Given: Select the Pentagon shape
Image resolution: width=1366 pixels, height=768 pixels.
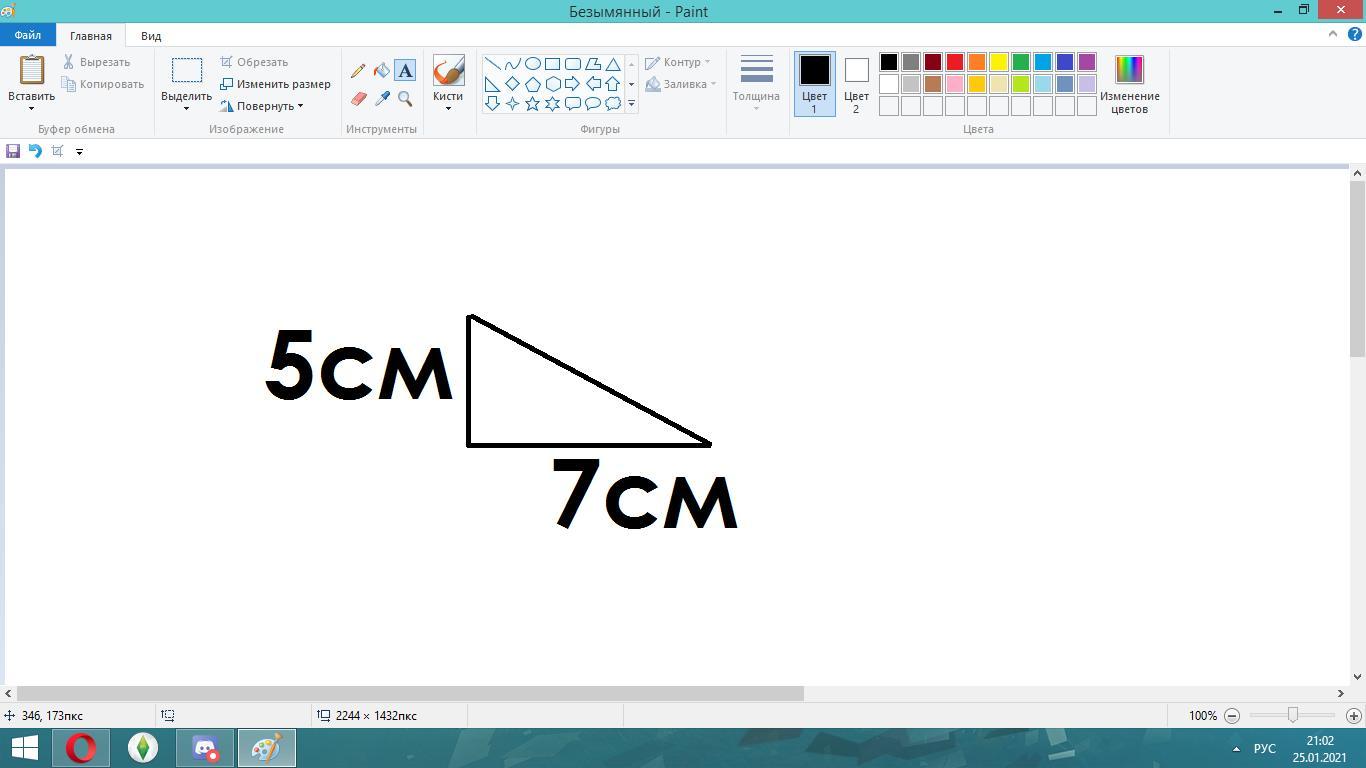Looking at the screenshot, I should 533,84.
